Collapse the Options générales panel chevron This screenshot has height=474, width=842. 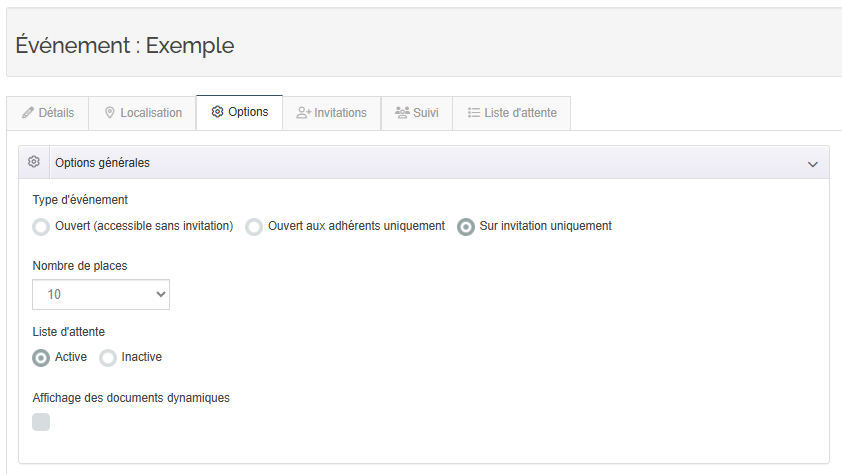[812, 163]
